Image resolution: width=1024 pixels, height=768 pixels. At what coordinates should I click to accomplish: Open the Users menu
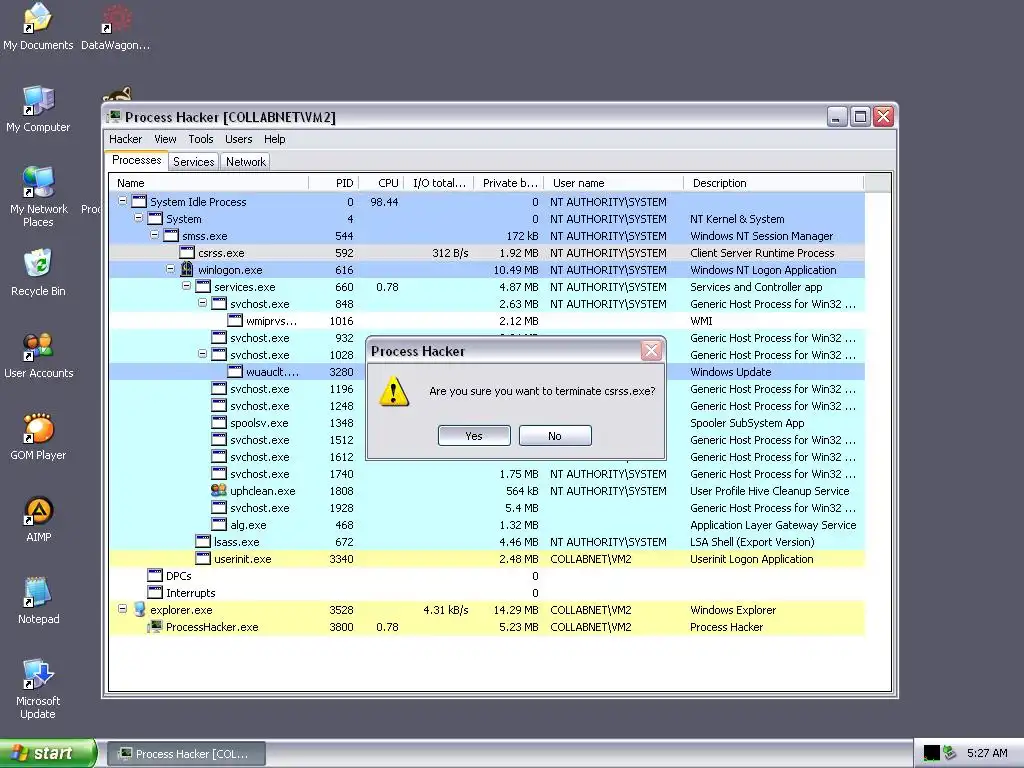click(238, 139)
